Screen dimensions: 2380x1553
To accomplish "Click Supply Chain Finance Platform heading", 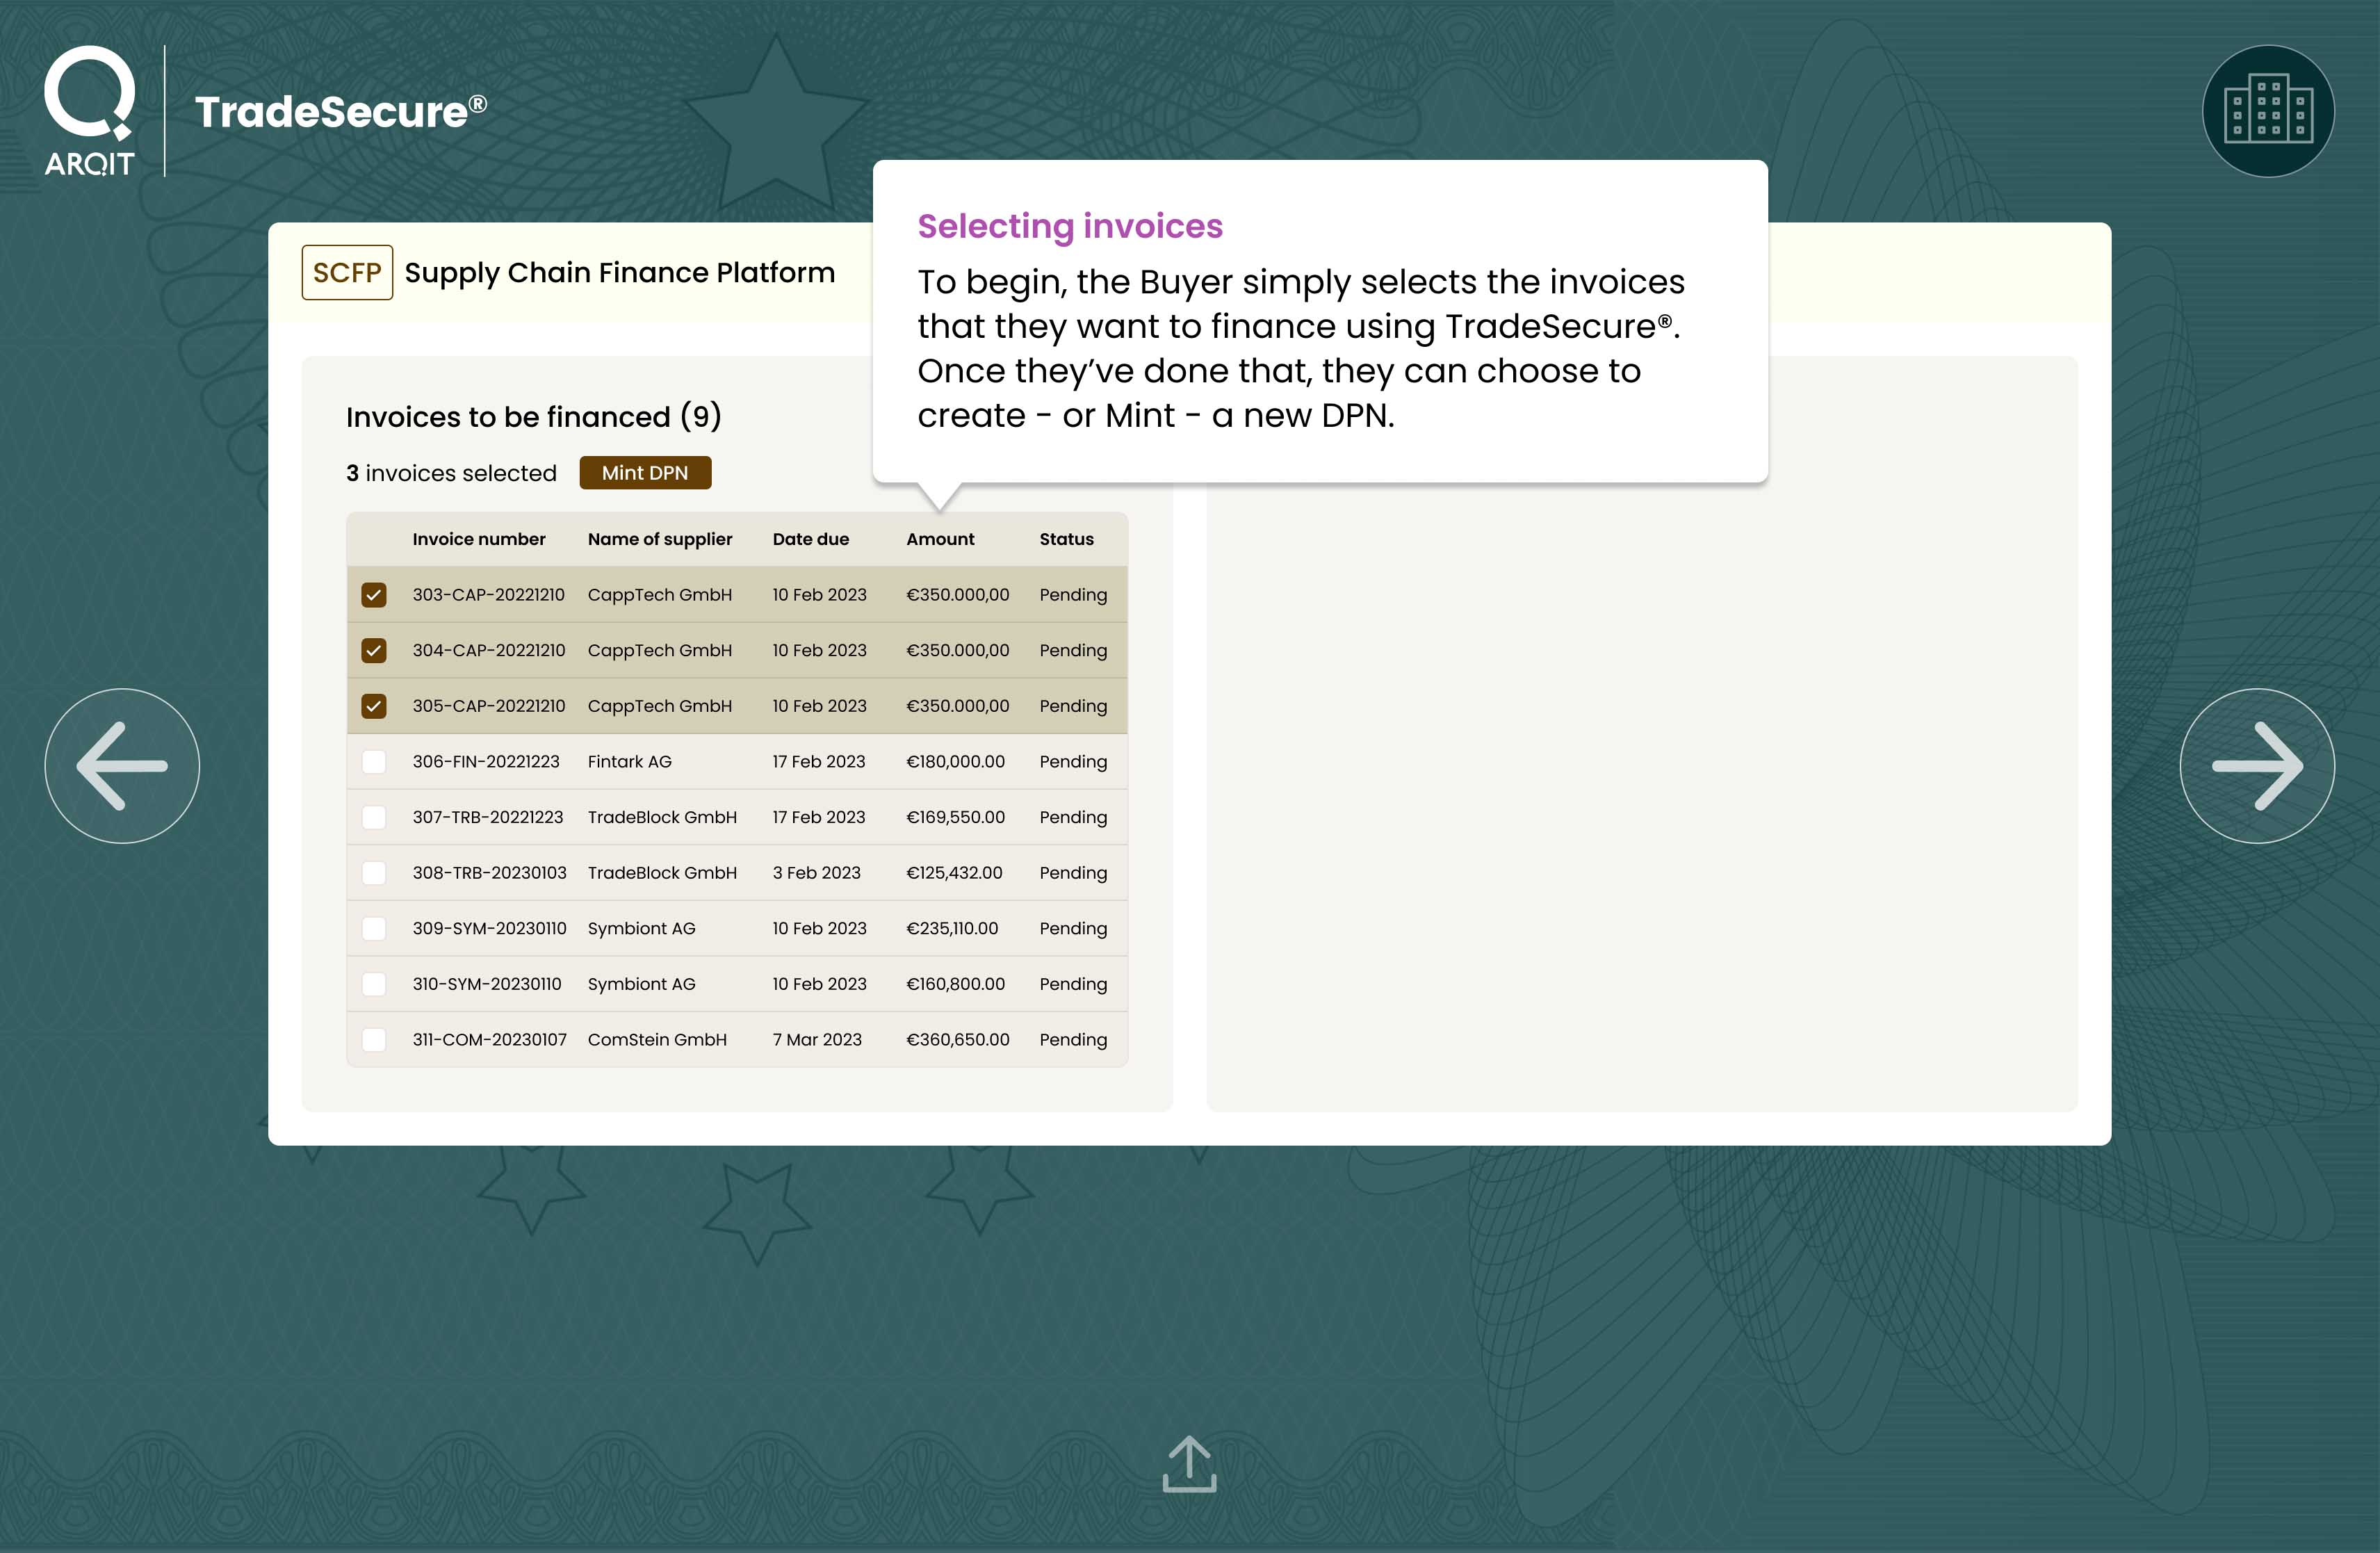I will click(619, 272).
